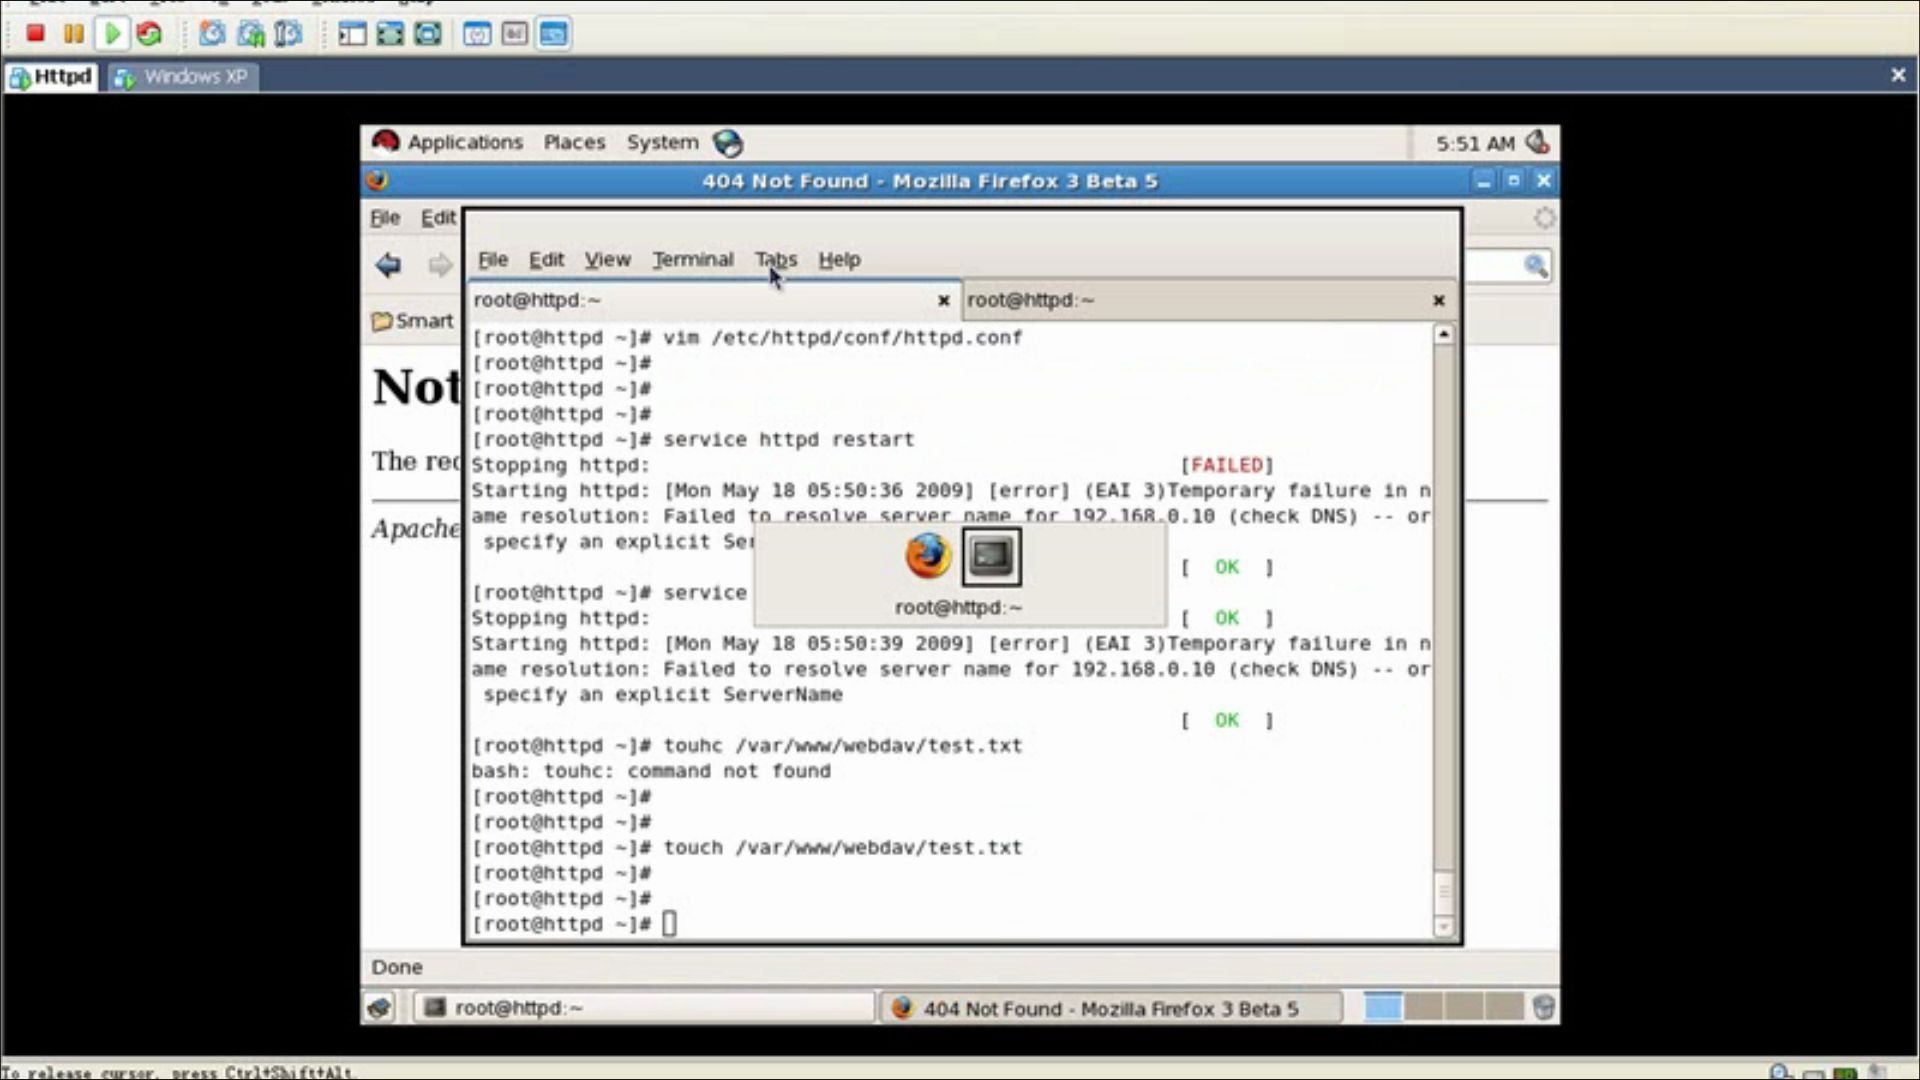Select the first blue workspace in switcher
Screen dimensions: 1920x1080
[x=1383, y=1006]
